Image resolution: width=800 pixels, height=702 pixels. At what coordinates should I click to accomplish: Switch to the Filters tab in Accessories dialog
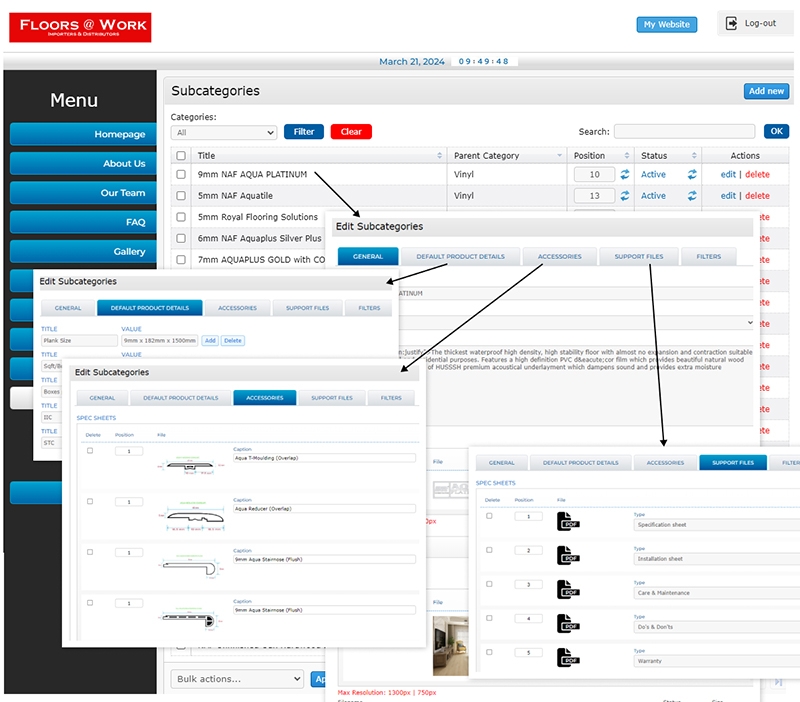(390, 398)
